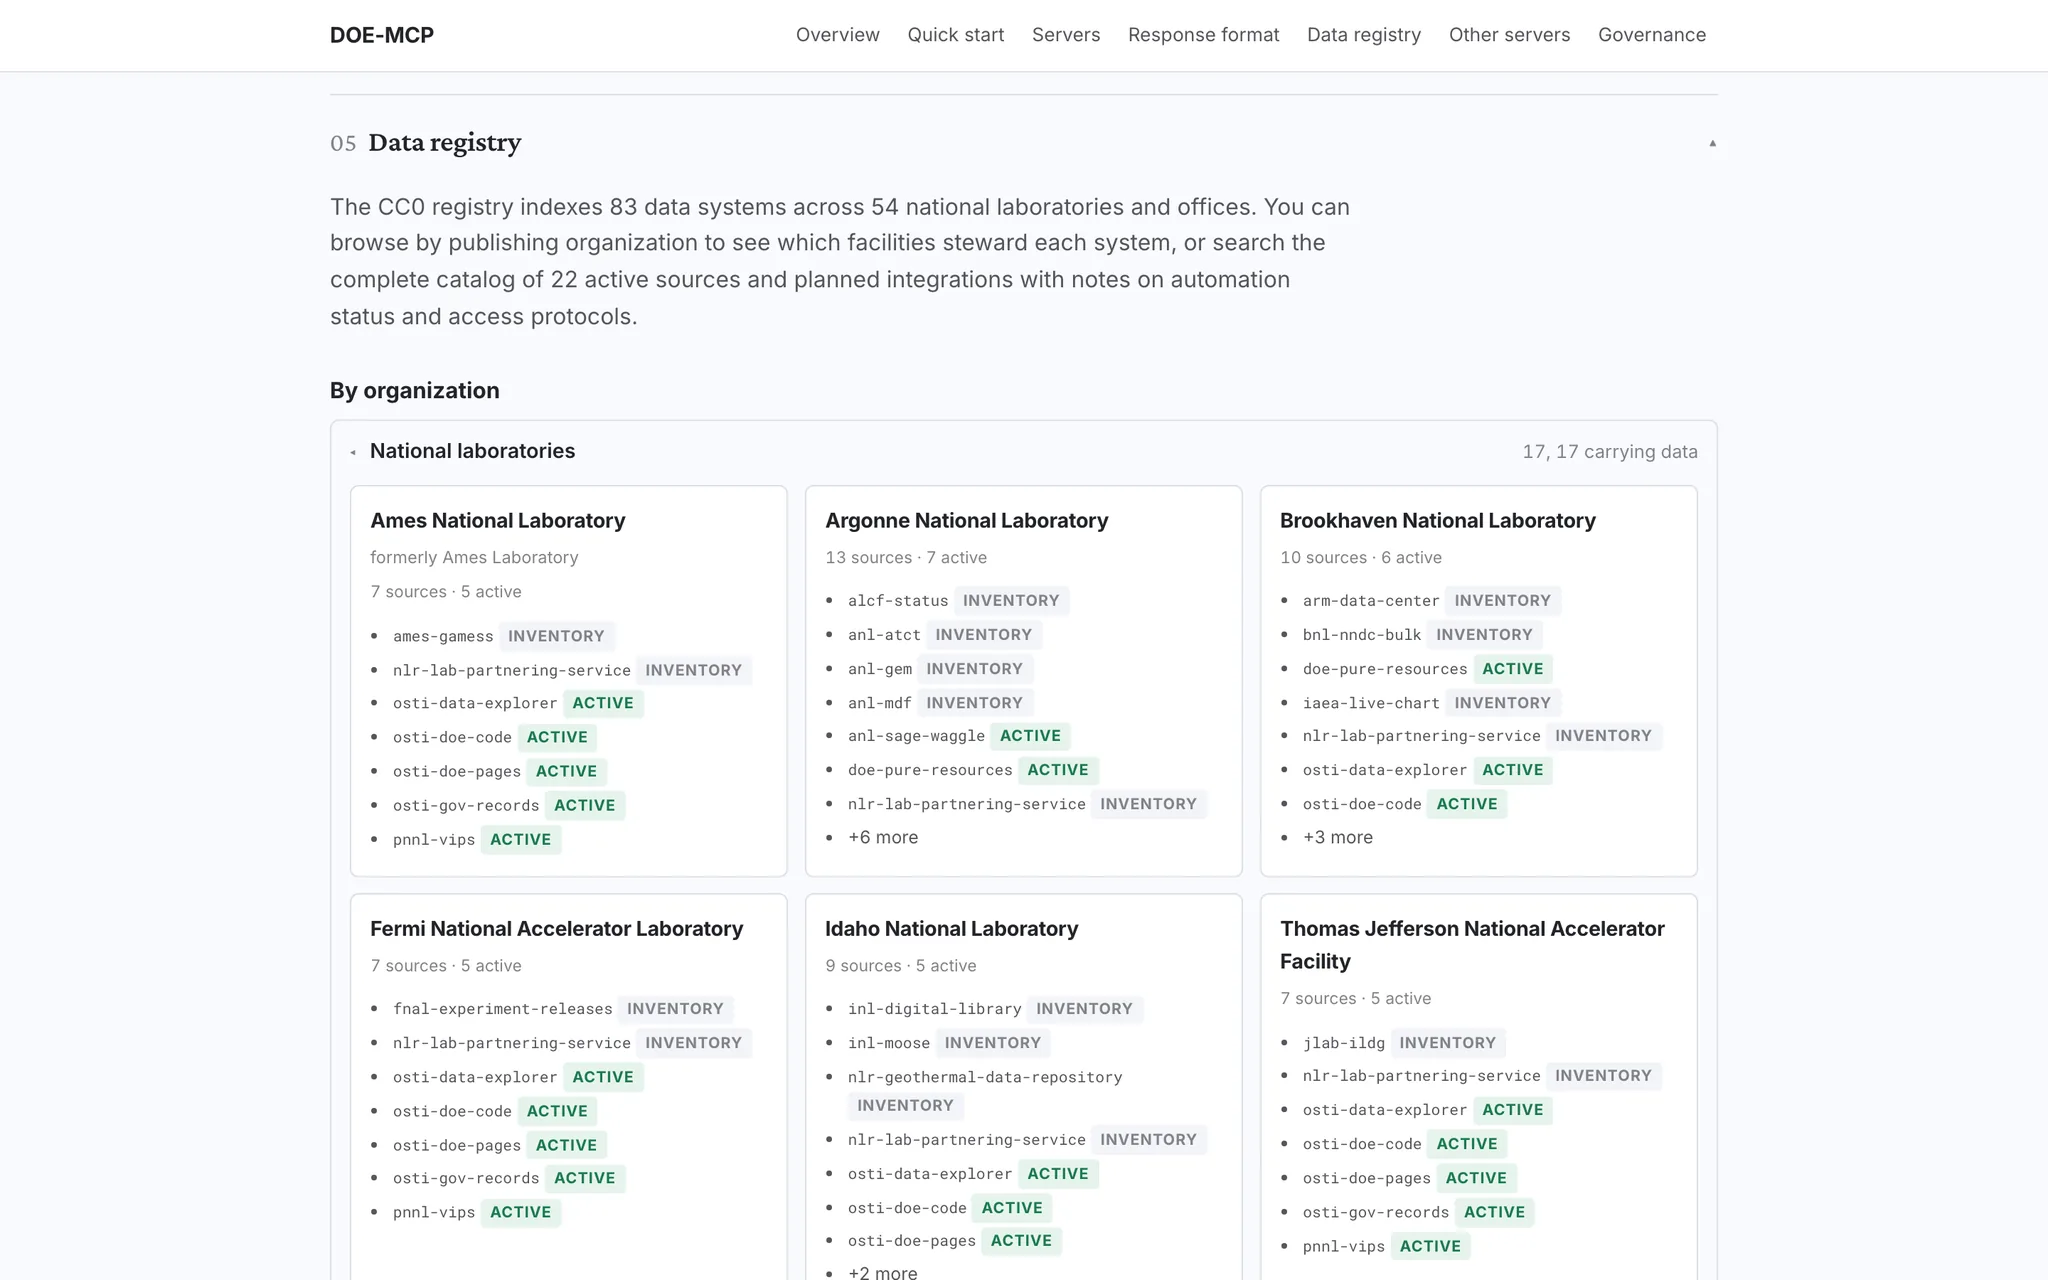Click 'formerly Ames Laboratory' subtitle
Screen dimensions: 2048x1280
point(474,558)
